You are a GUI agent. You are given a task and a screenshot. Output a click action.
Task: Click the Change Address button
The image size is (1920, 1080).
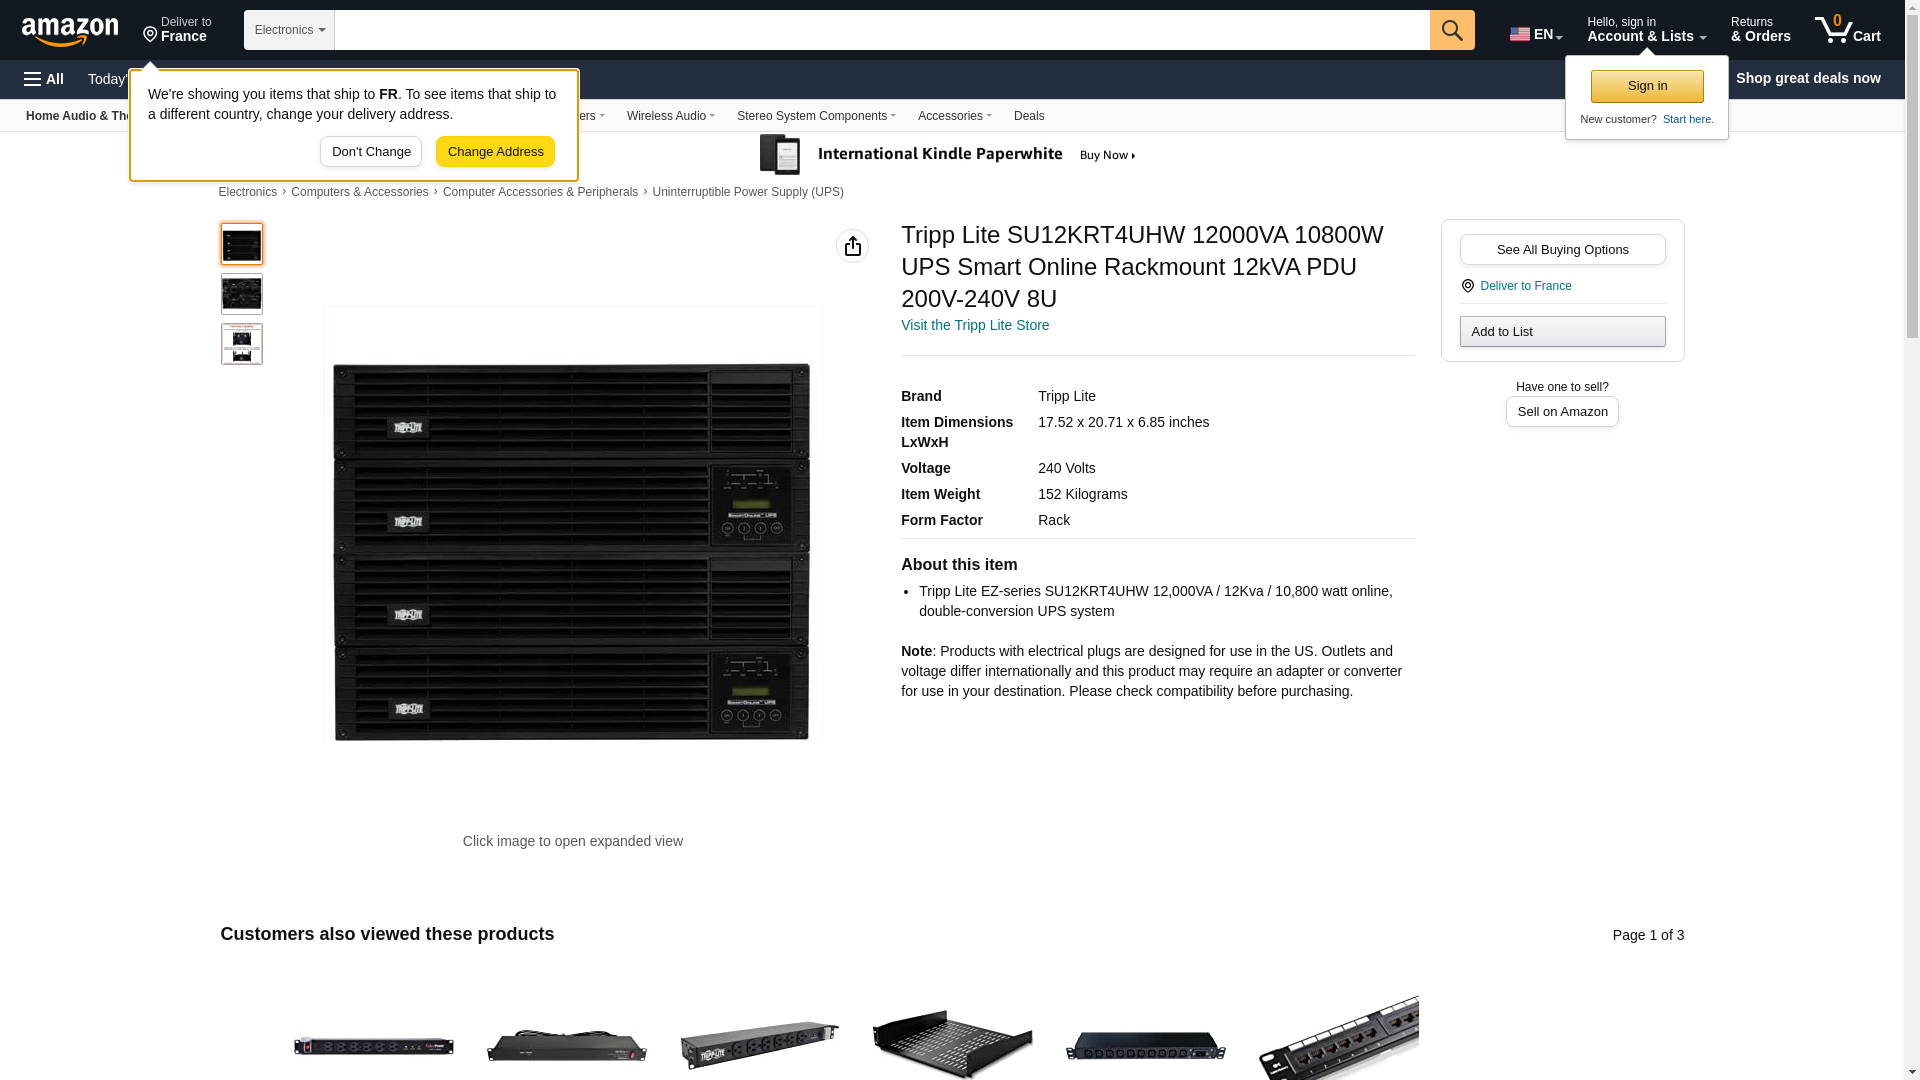pos(495,152)
